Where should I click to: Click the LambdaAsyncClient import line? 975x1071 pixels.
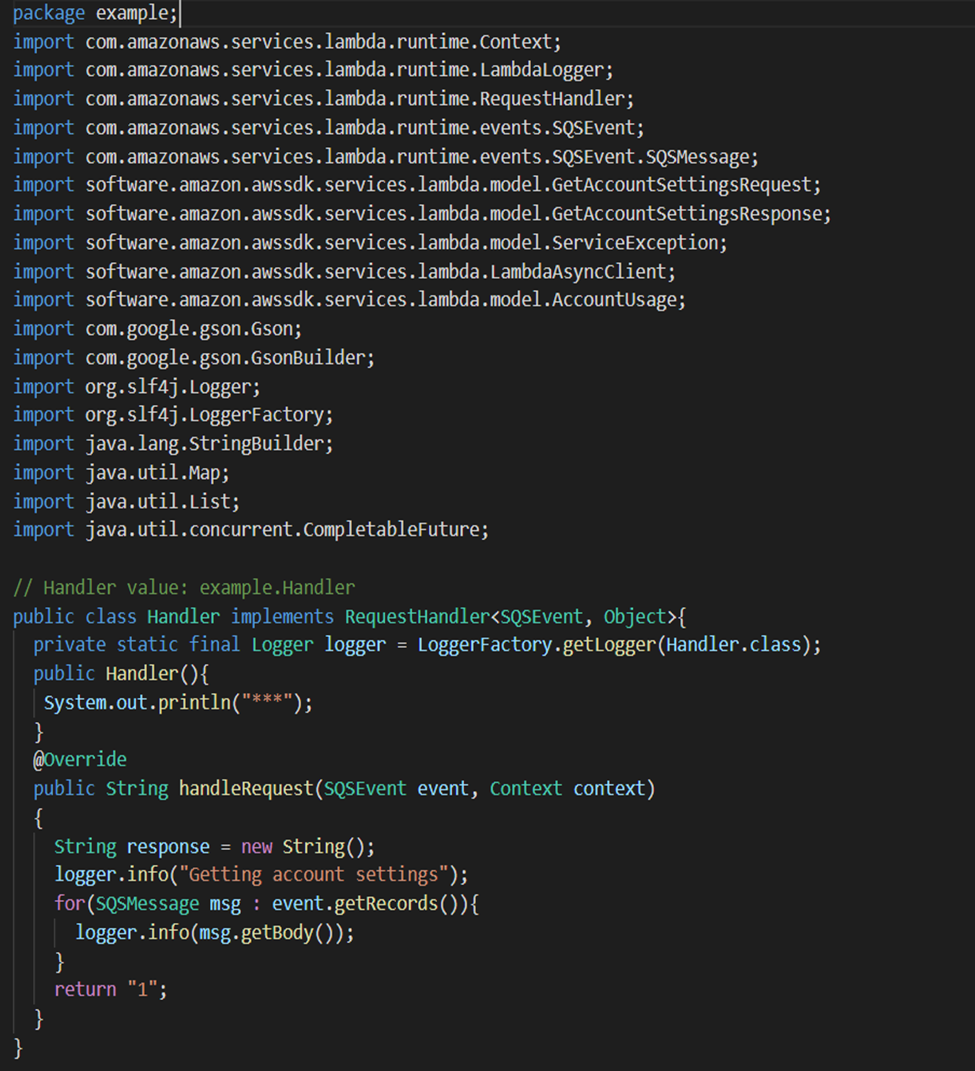(344, 272)
